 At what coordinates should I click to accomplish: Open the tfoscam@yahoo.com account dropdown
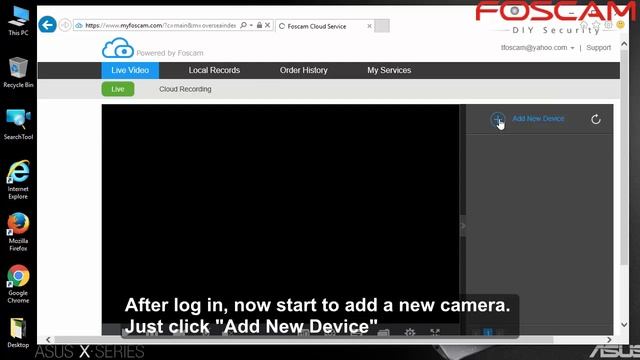tap(538, 48)
